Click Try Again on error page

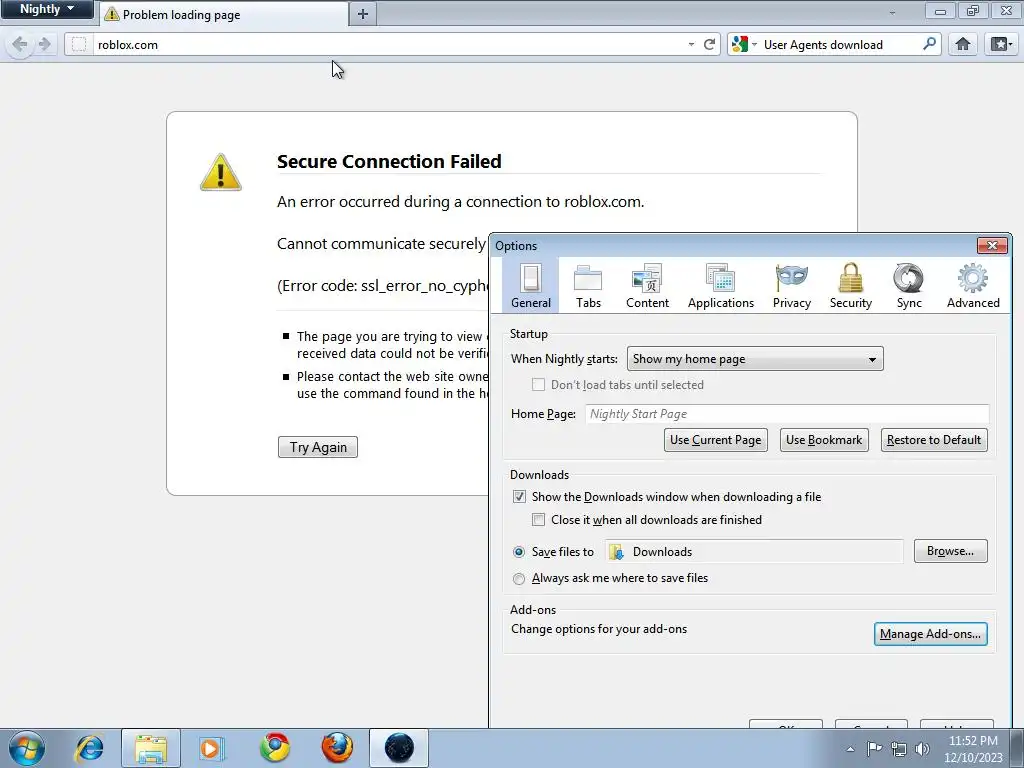pos(317,447)
